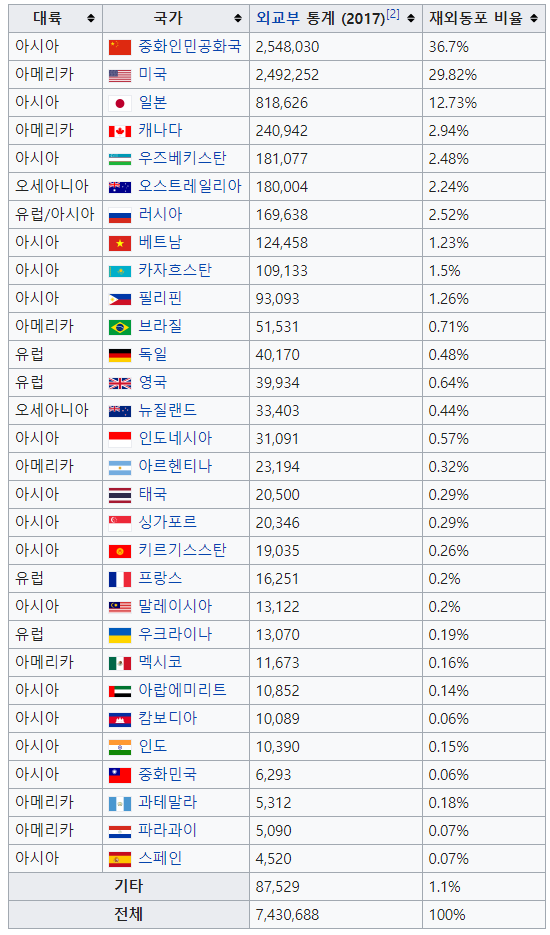This screenshot has height=935, width=550.
Task: Click the New Zealand flag icon
Action: click(120, 411)
